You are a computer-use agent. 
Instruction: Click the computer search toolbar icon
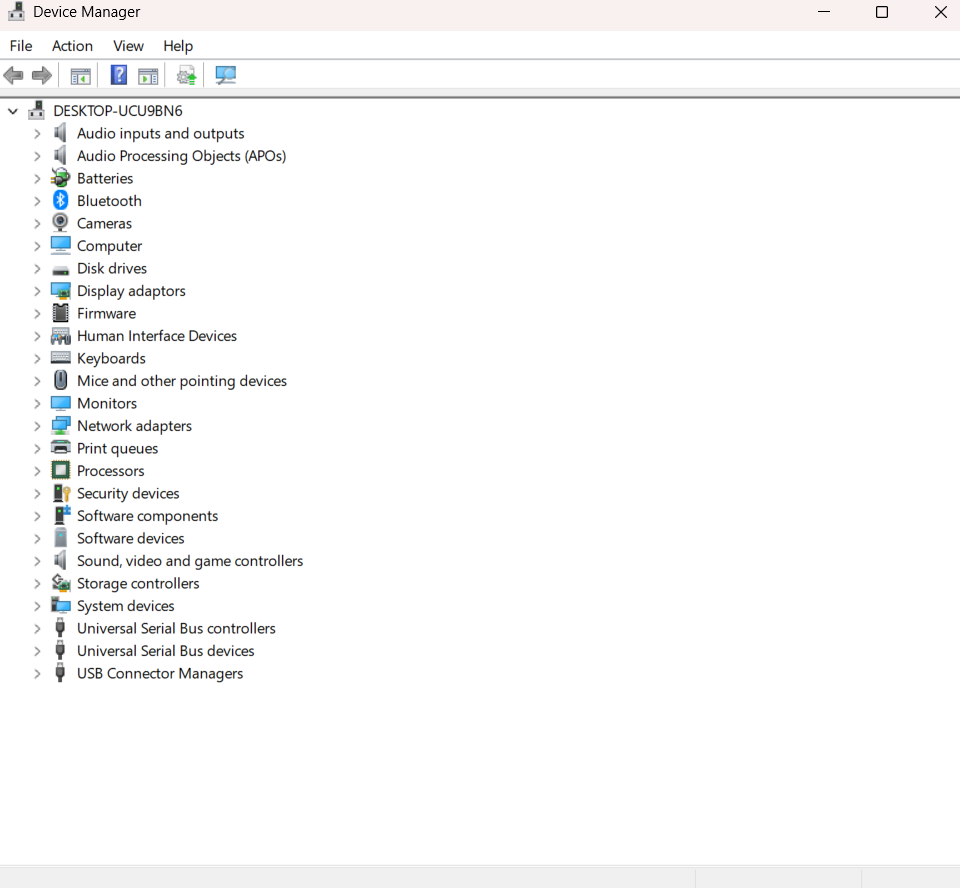tap(225, 75)
